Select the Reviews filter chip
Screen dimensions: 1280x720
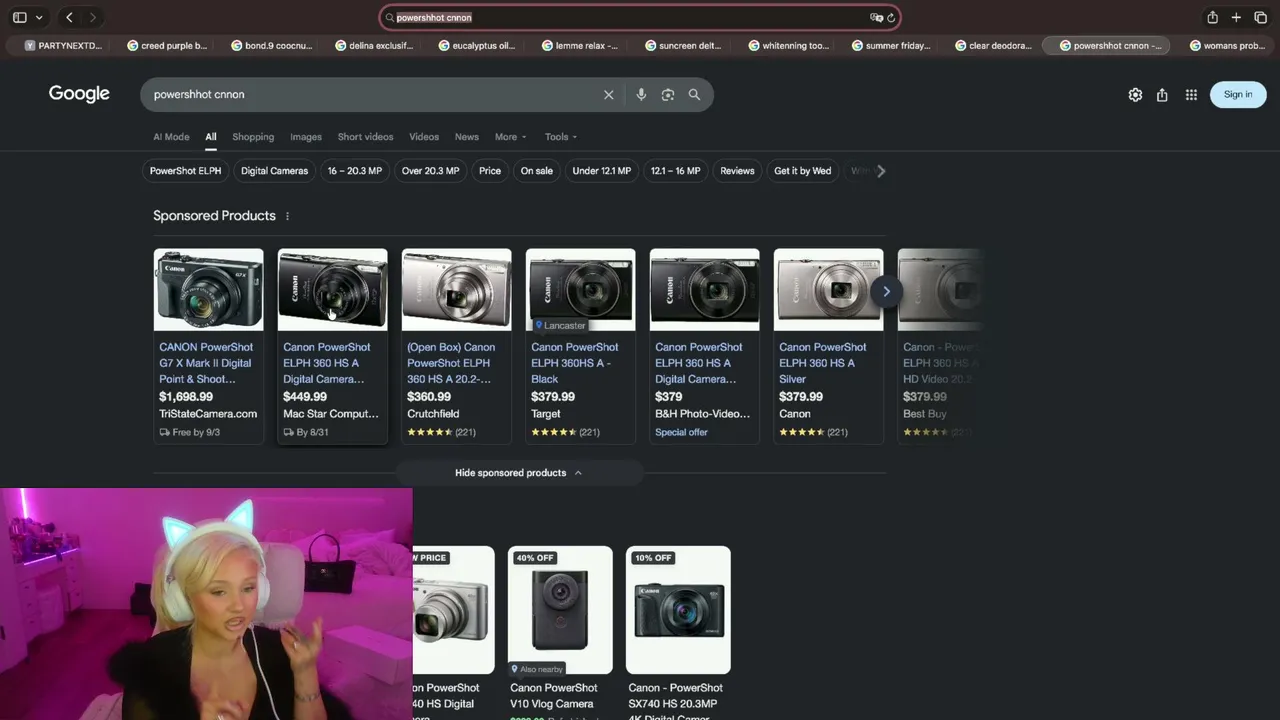click(x=737, y=171)
